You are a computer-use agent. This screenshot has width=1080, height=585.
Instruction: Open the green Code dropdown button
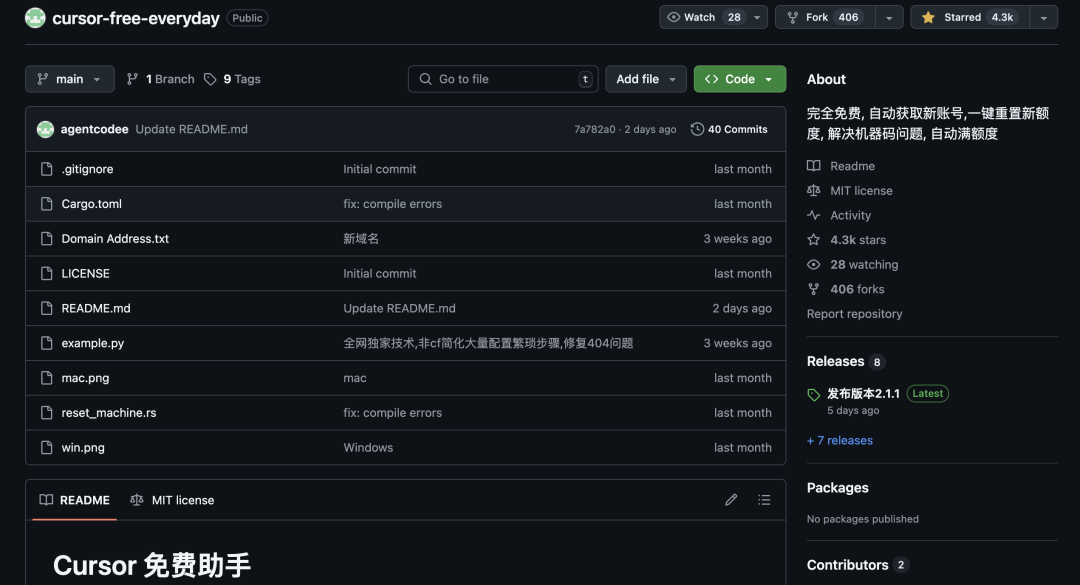click(x=740, y=79)
